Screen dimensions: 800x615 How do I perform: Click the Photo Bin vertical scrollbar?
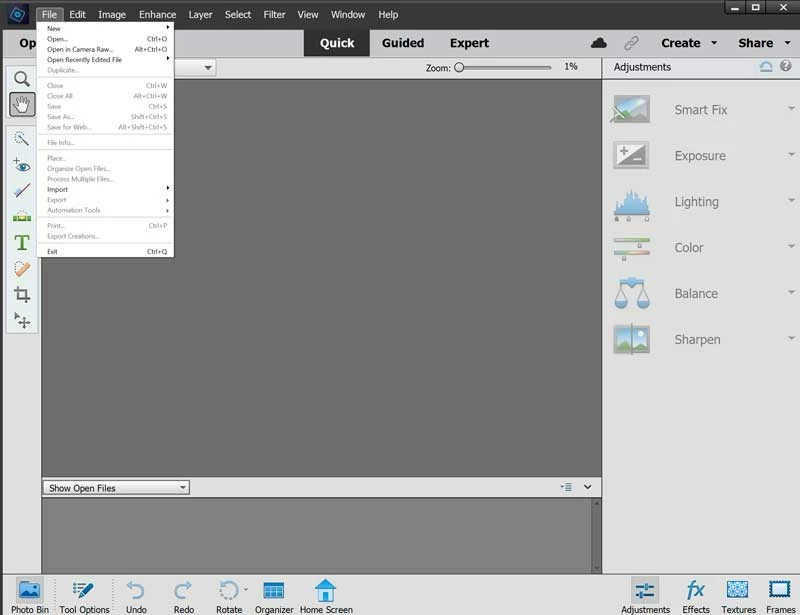point(595,535)
